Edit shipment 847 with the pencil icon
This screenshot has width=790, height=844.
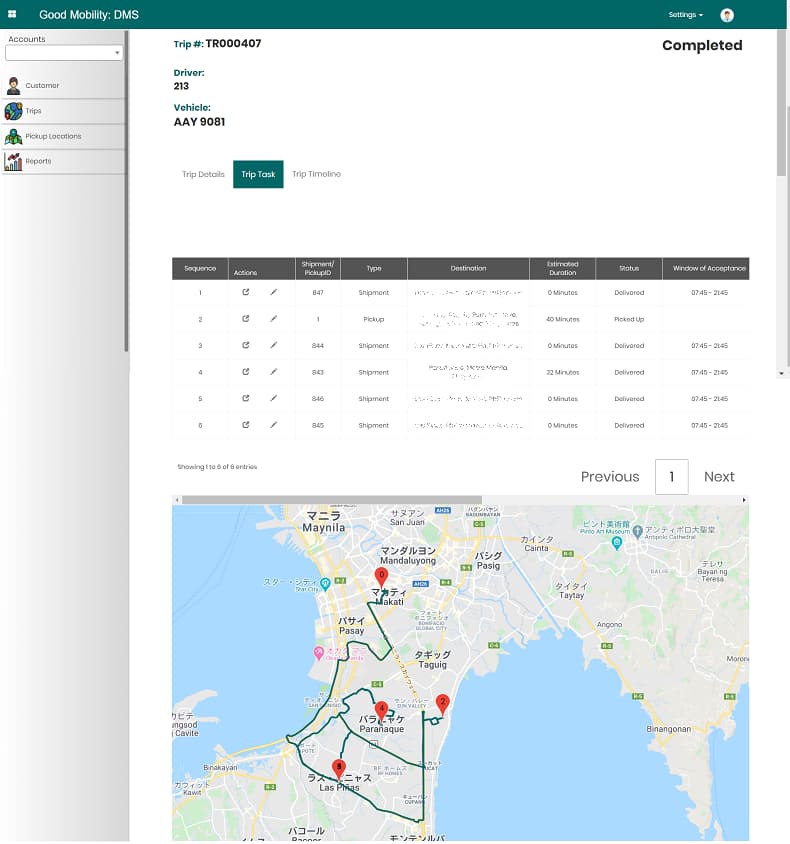tap(273, 292)
